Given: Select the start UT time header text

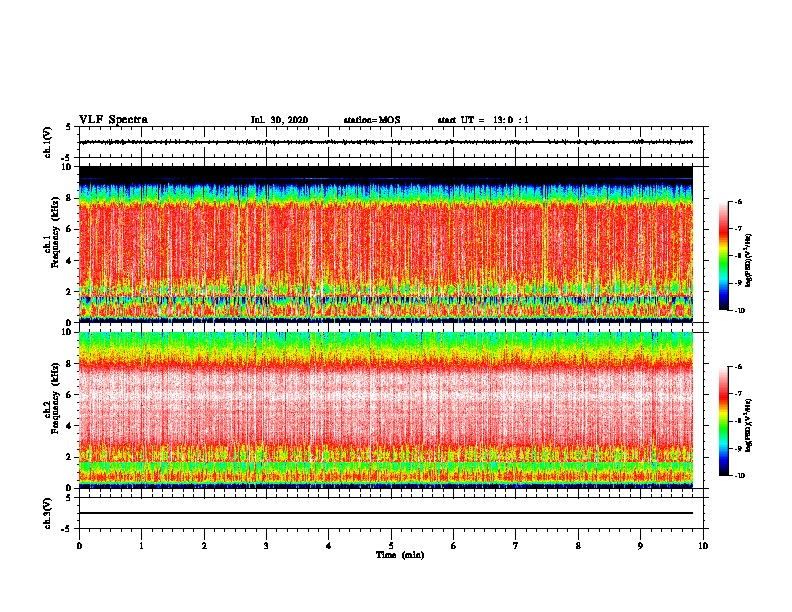Looking at the screenshot, I should pos(483,120).
